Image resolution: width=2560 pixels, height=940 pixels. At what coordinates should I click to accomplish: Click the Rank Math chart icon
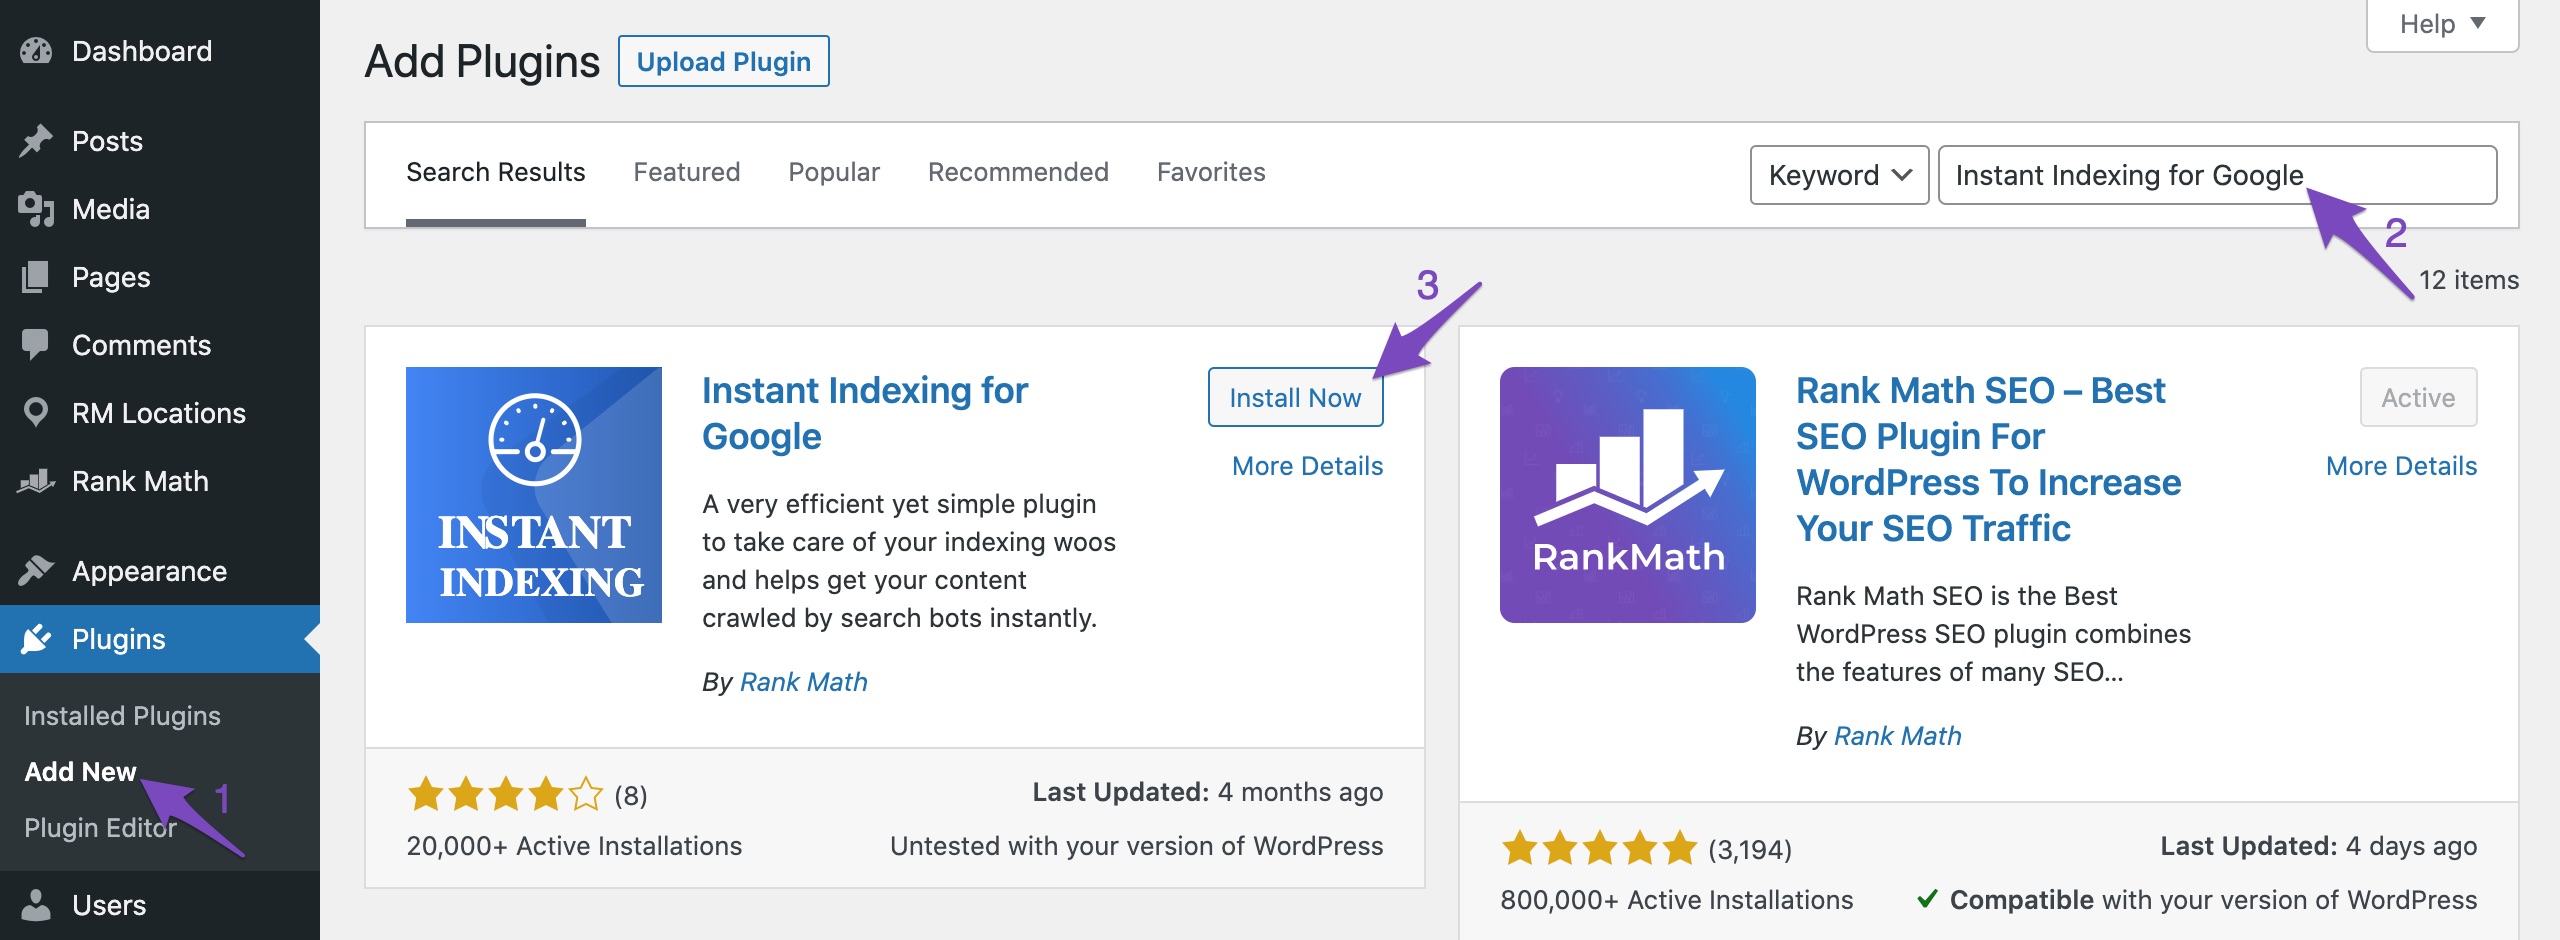[36, 481]
